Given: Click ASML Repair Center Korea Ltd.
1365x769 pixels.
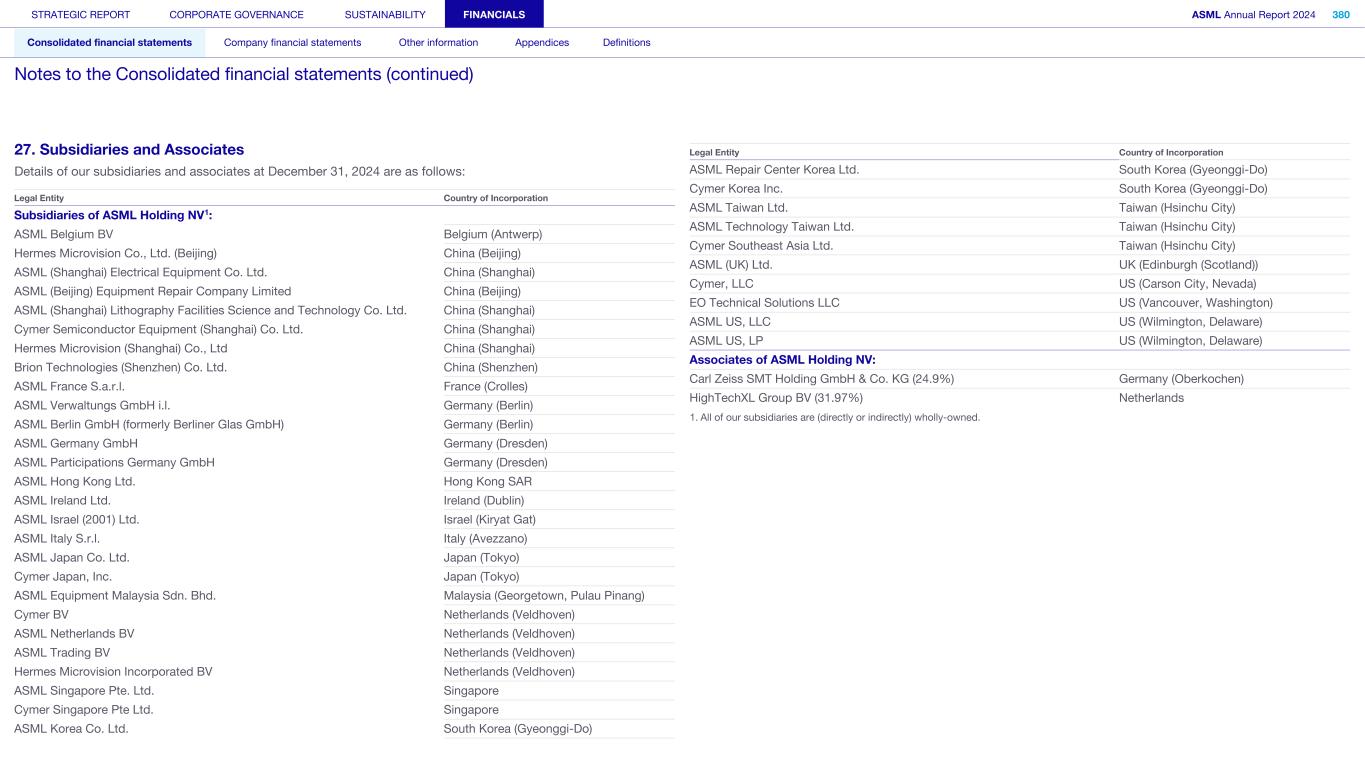Looking at the screenshot, I should pyautogui.click(x=774, y=169).
